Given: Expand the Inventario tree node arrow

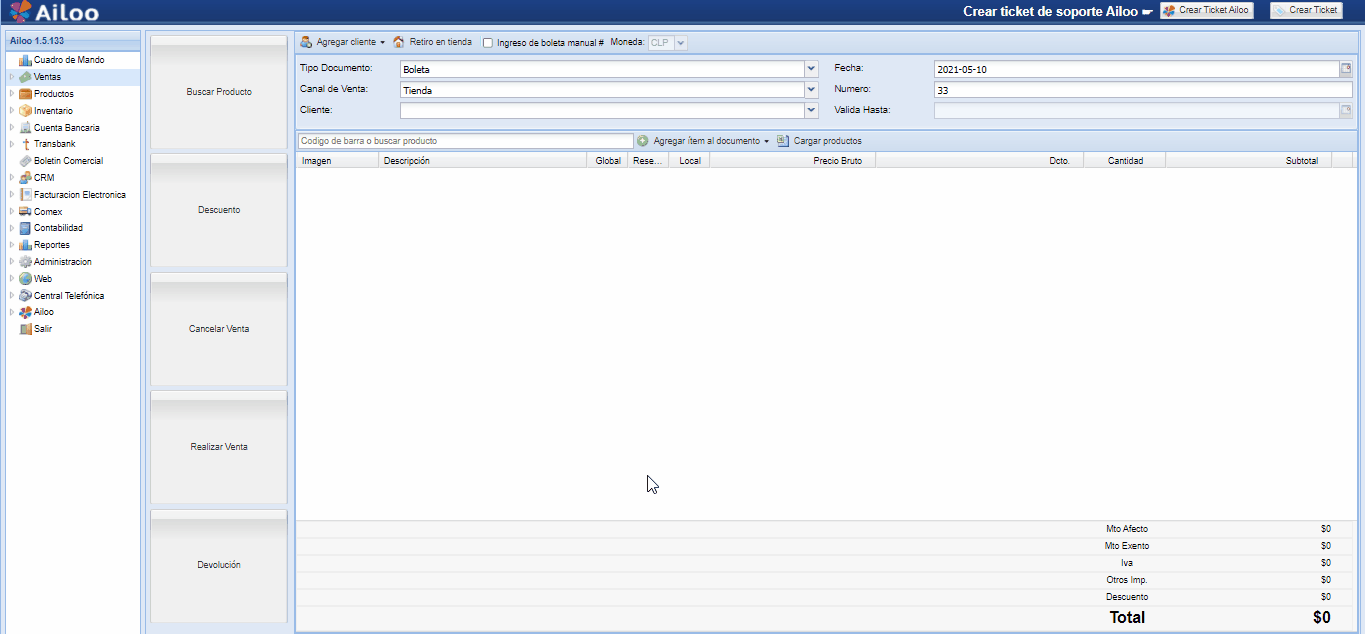Looking at the screenshot, I should click(x=12, y=111).
